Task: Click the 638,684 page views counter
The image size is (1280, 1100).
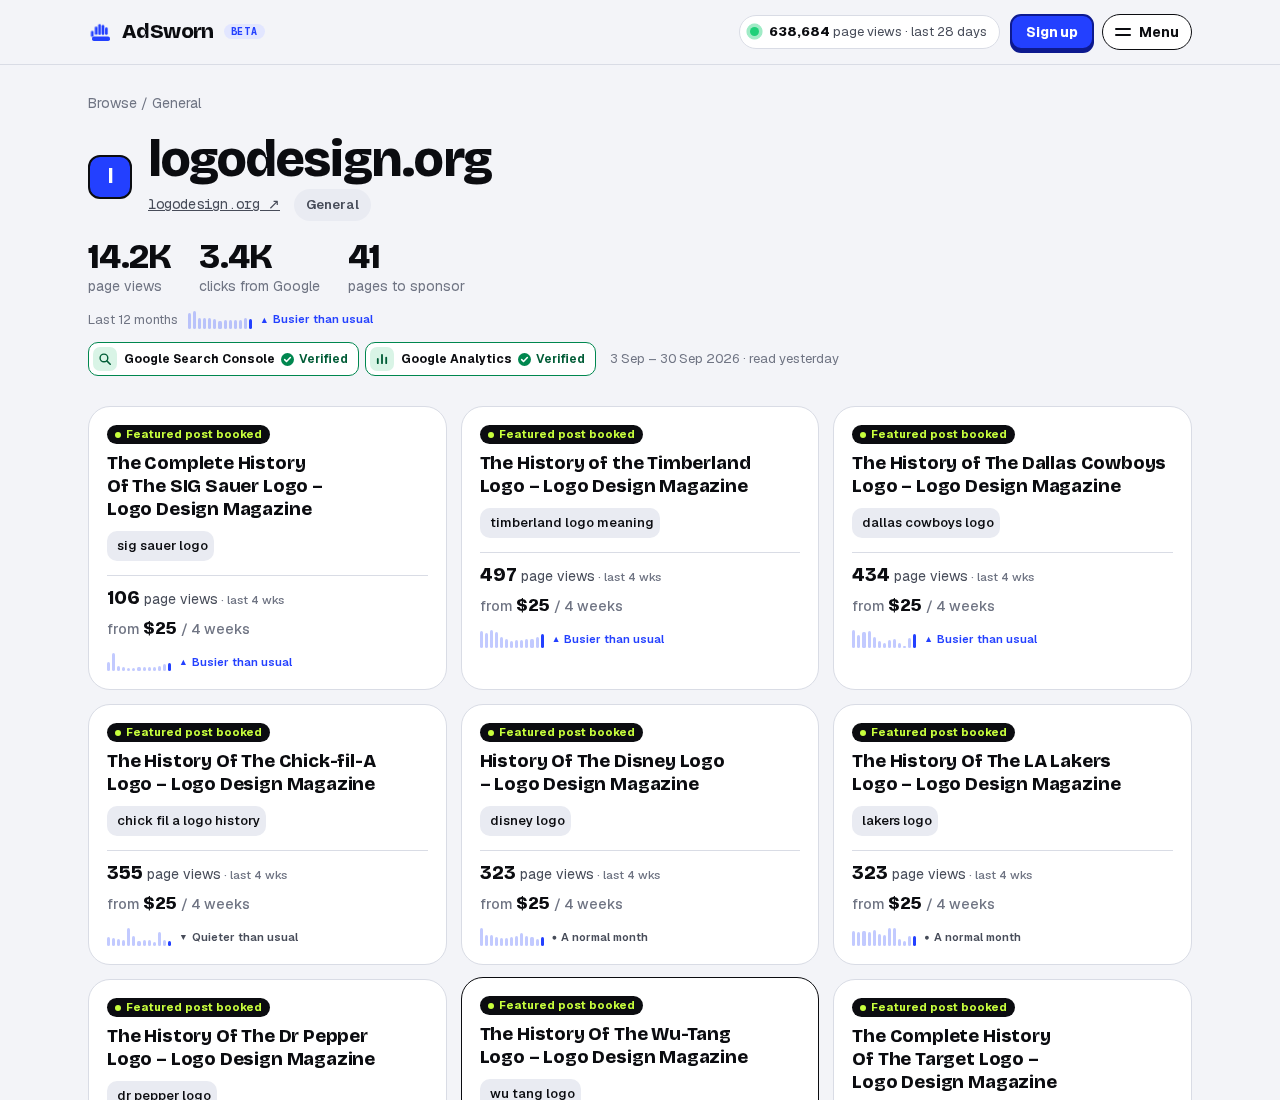Action: click(x=869, y=32)
